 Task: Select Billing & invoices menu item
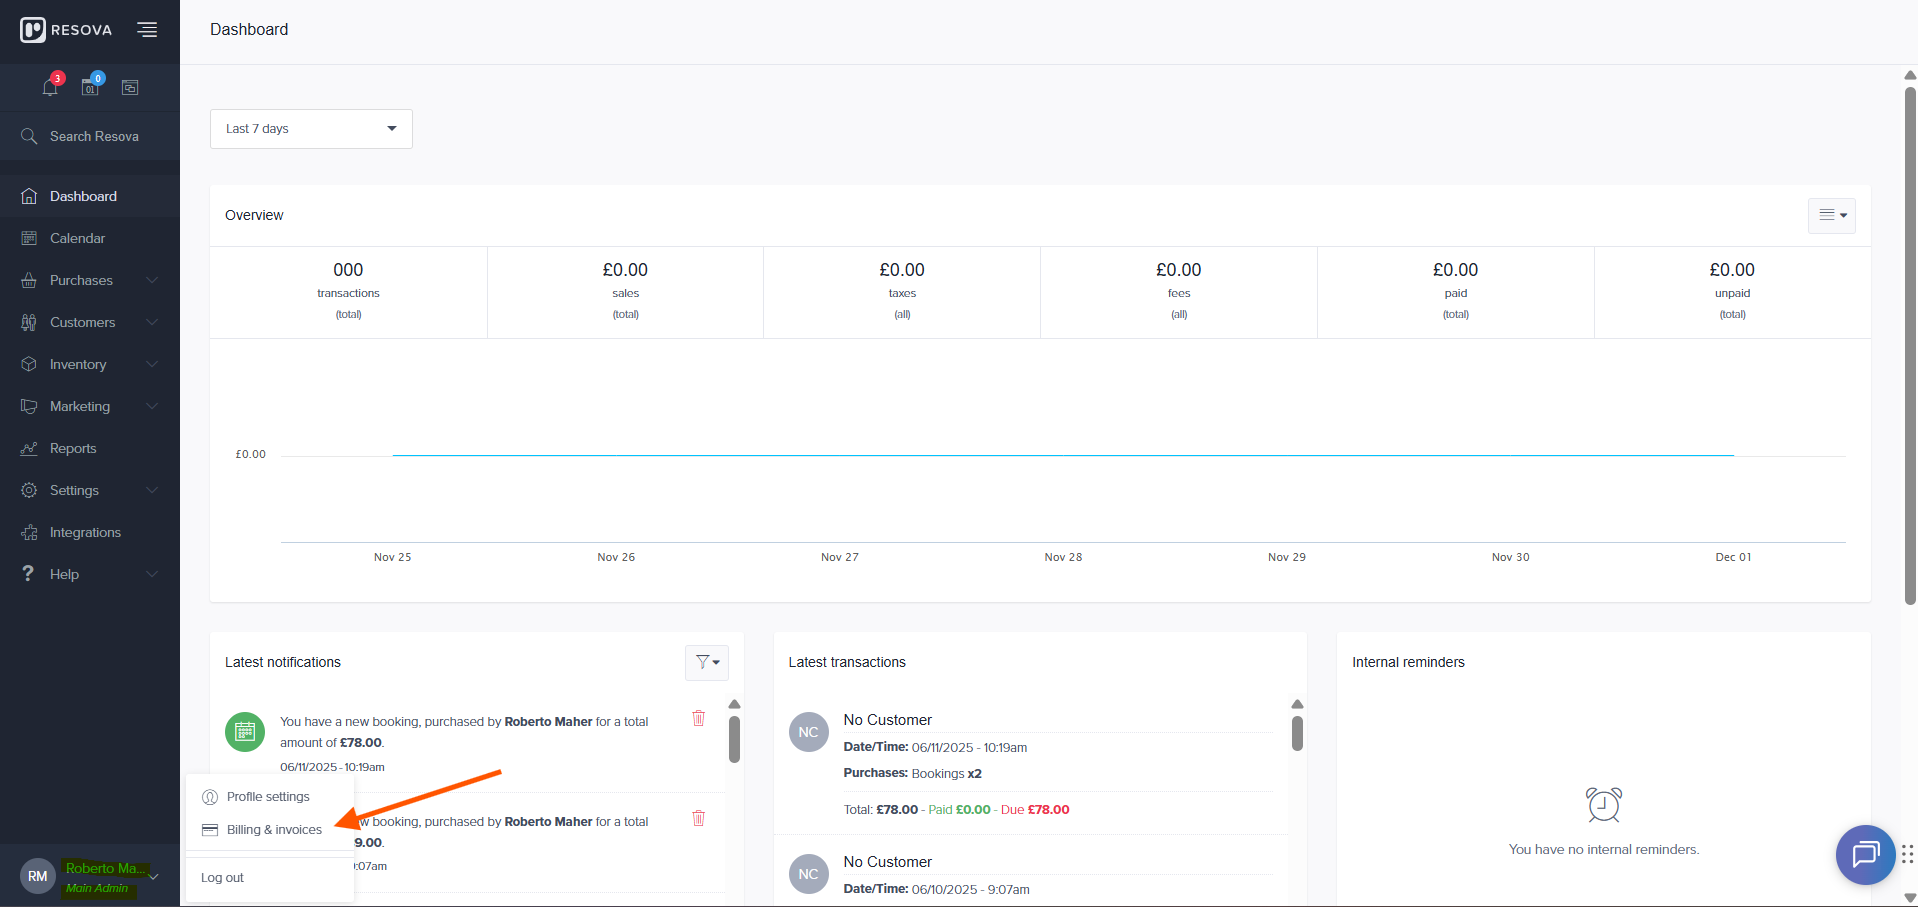pyautogui.click(x=273, y=830)
